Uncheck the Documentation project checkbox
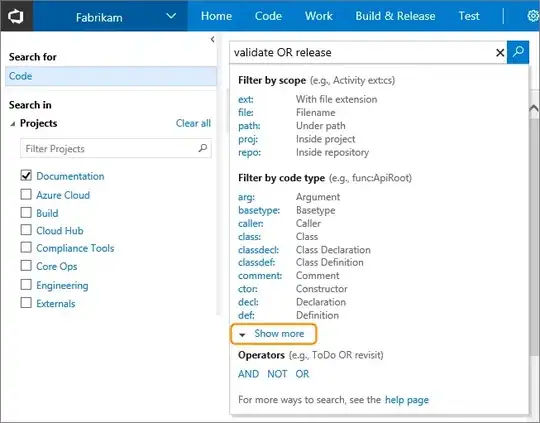The width and height of the screenshot is (540, 423). 26,176
